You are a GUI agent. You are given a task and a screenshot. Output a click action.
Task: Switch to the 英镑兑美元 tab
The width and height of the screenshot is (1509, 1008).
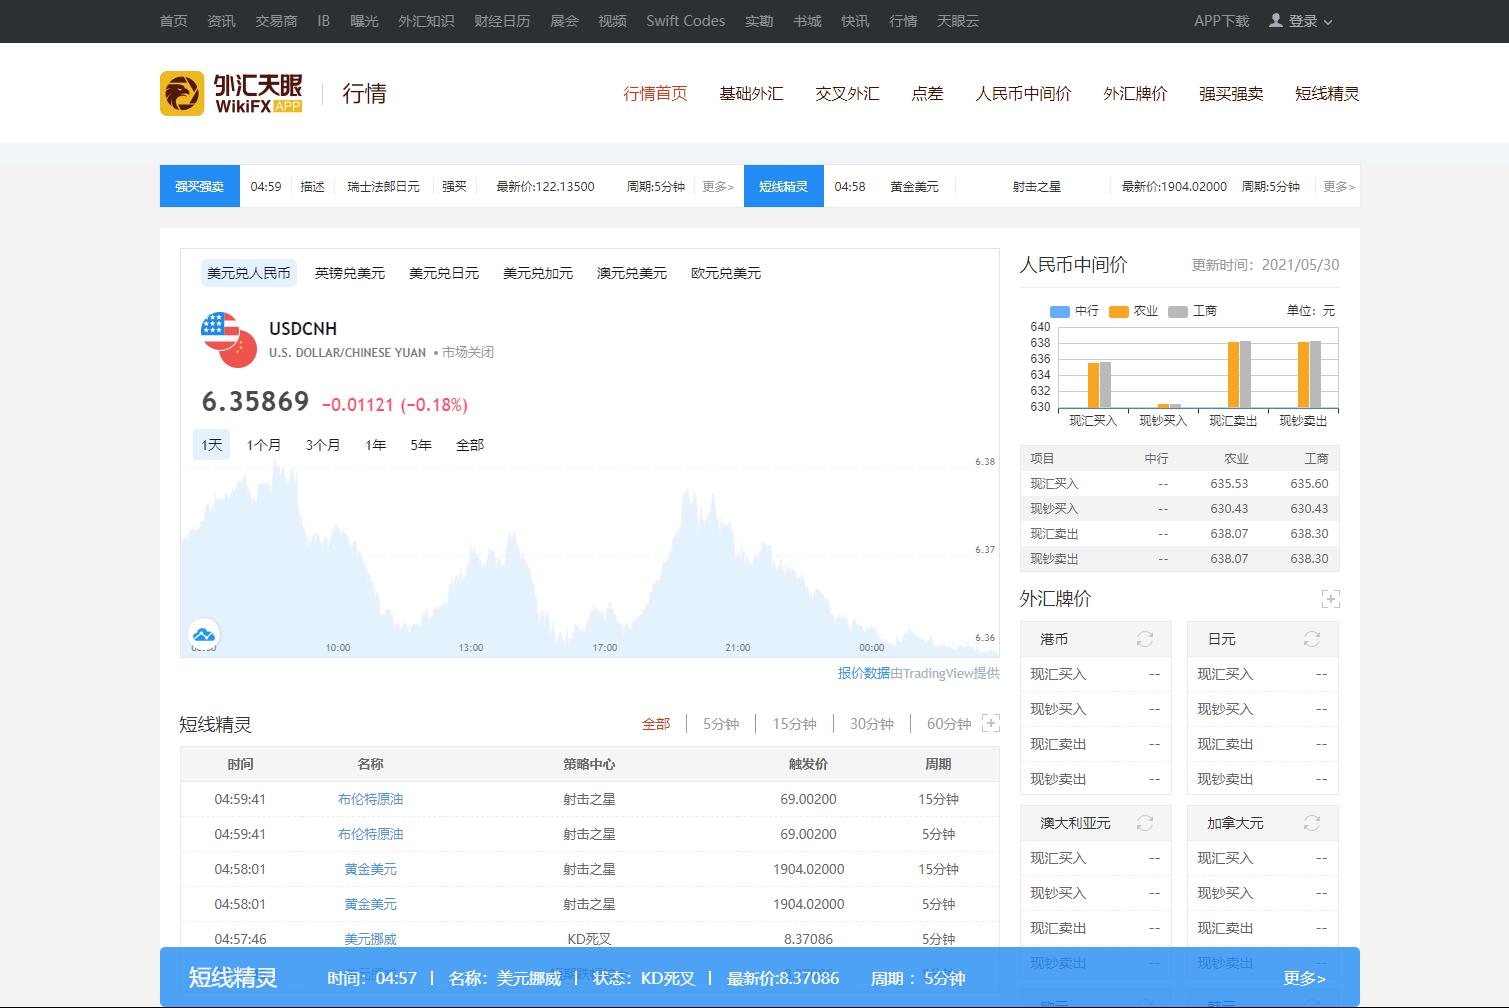[x=350, y=273]
